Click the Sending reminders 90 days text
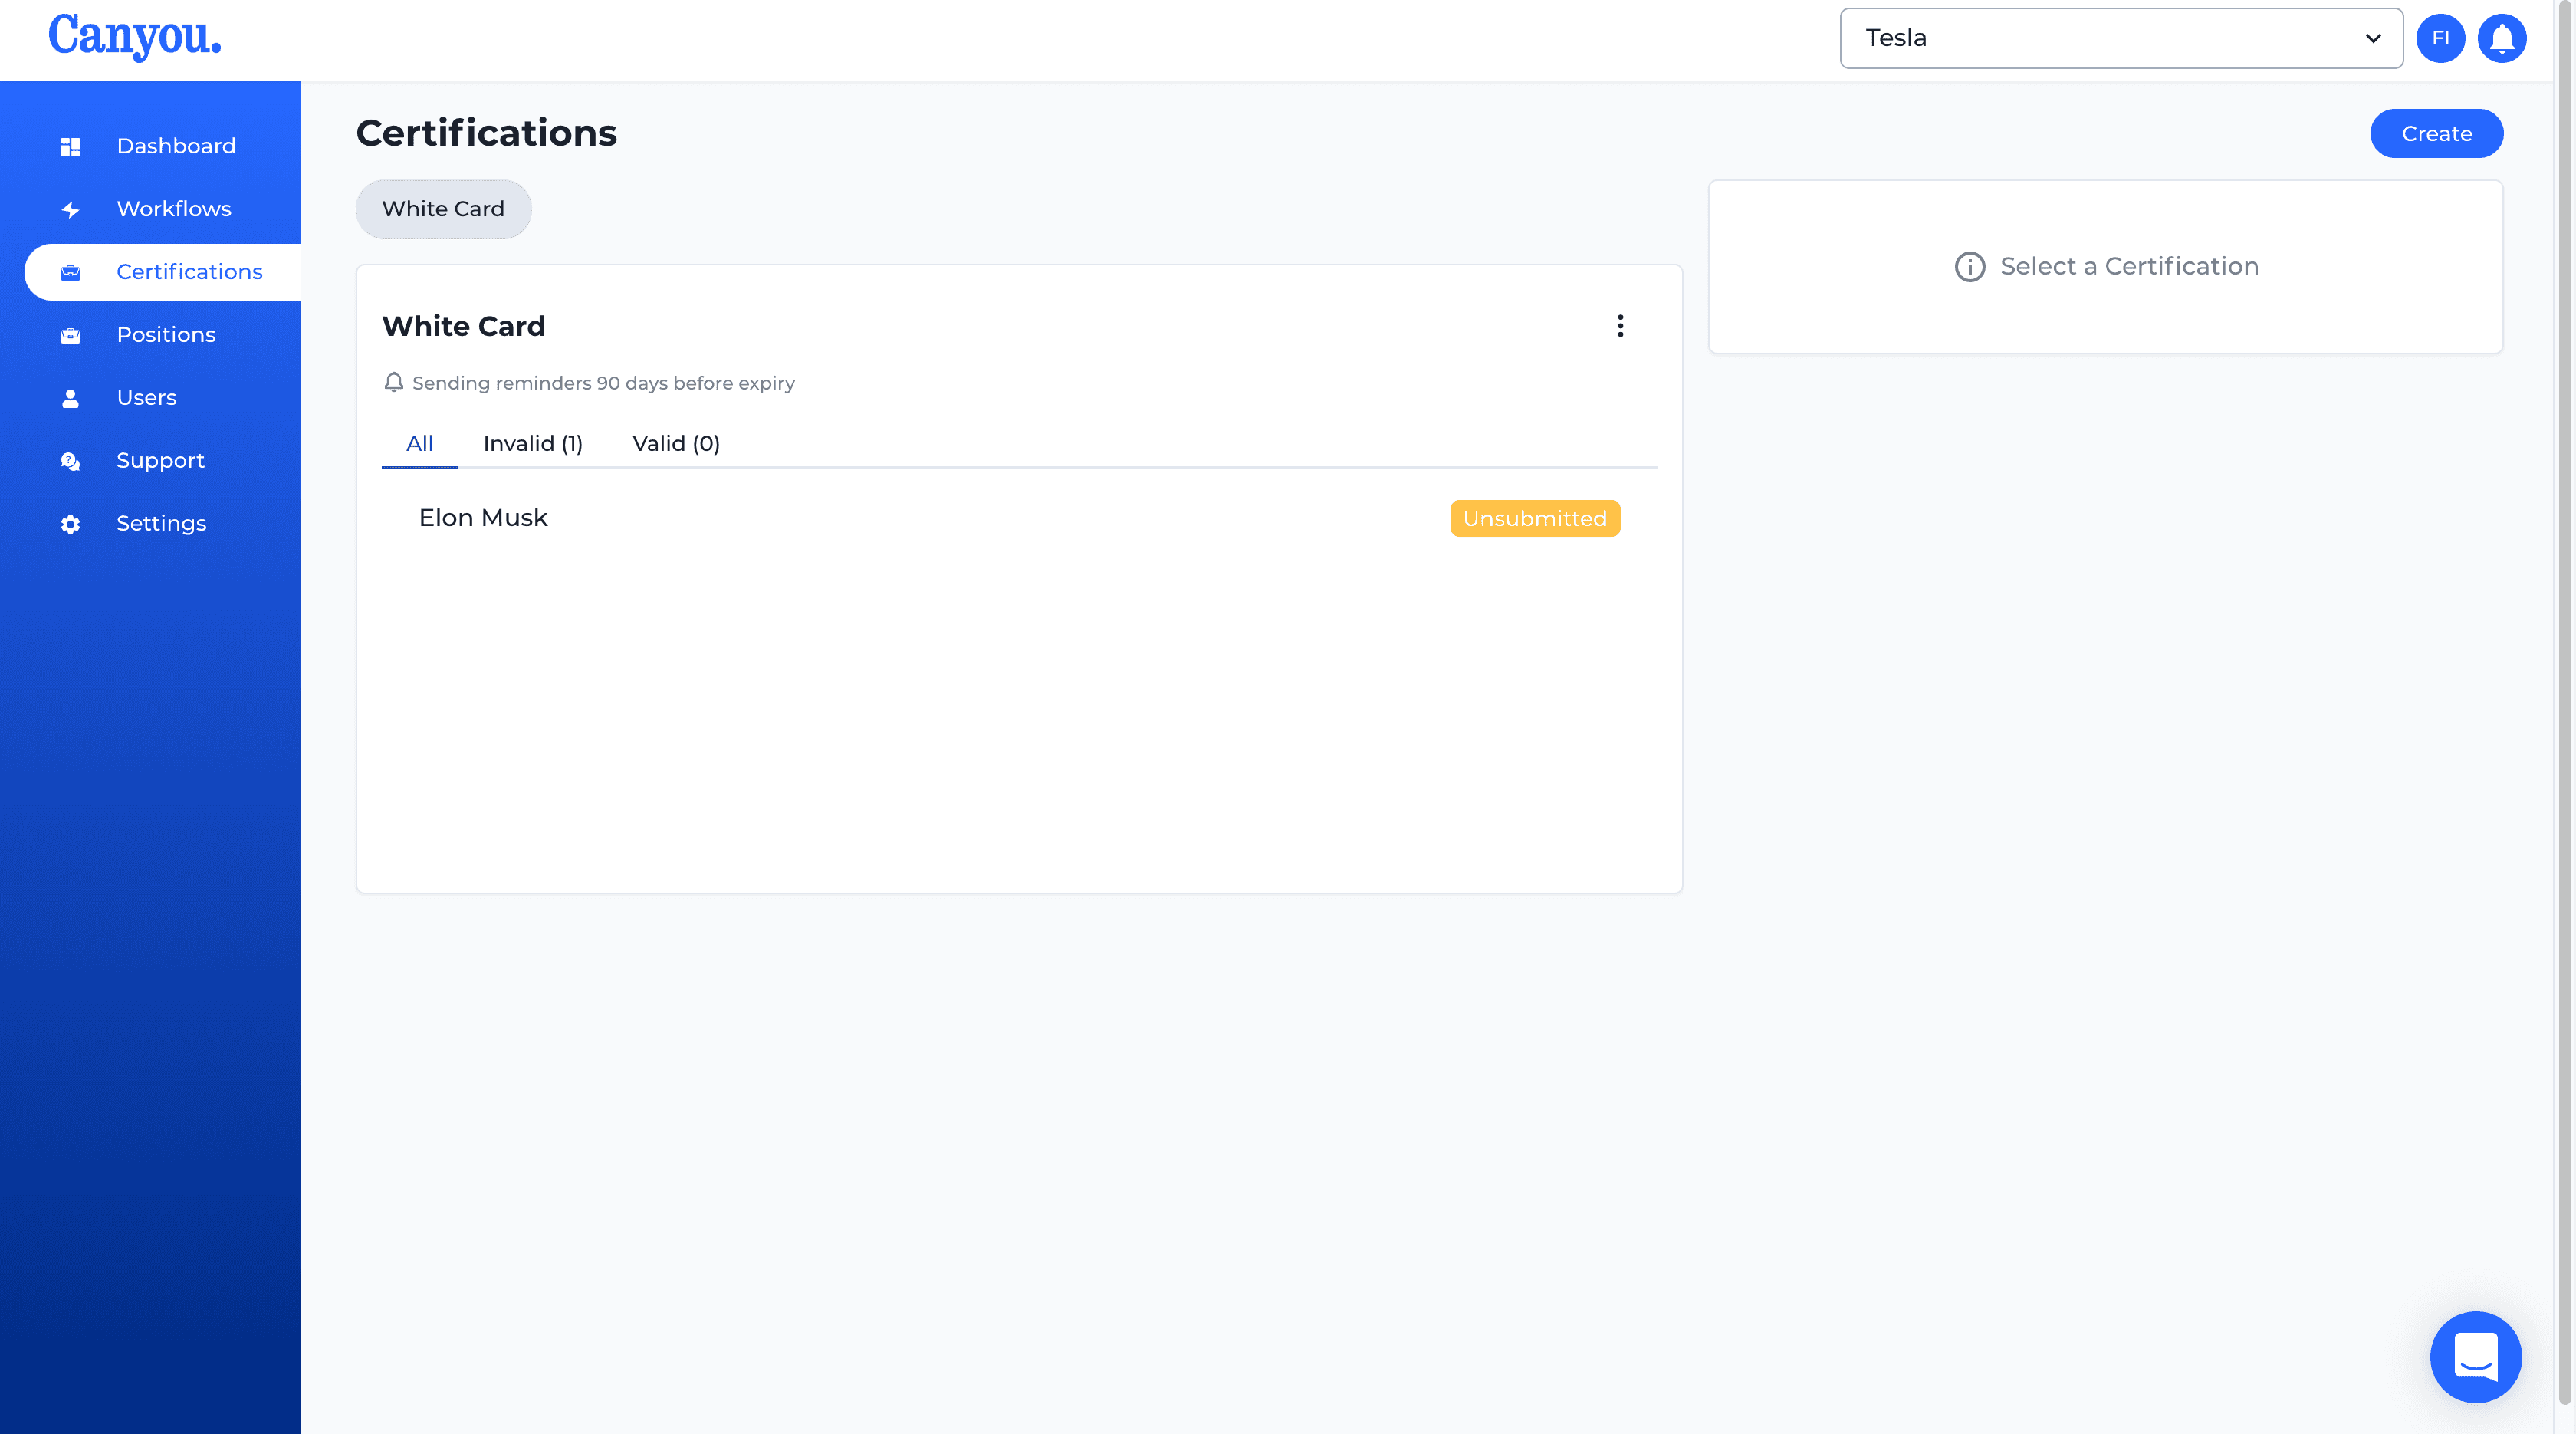This screenshot has width=2576, height=1434. (603, 383)
